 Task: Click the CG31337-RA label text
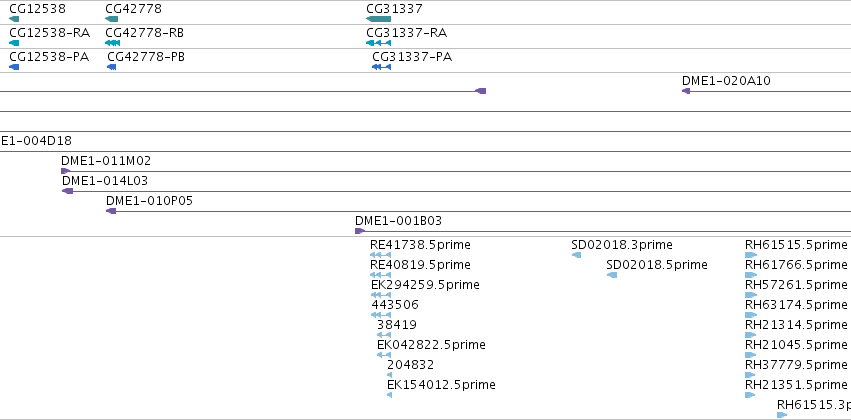coord(407,33)
